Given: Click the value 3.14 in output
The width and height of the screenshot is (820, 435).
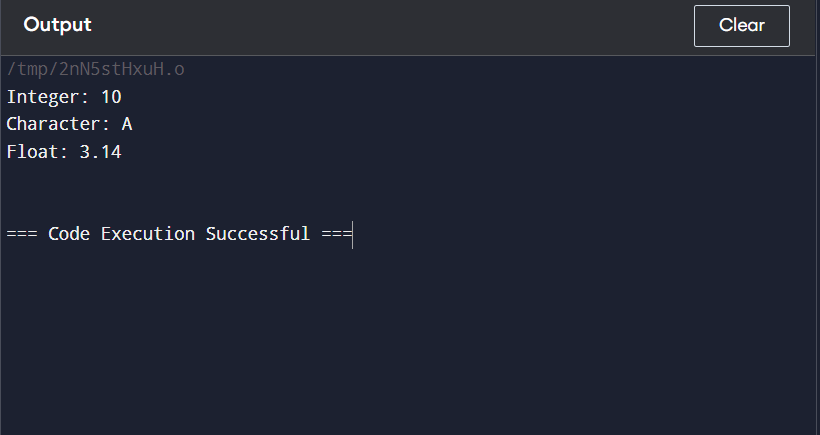Looking at the screenshot, I should pos(100,152).
